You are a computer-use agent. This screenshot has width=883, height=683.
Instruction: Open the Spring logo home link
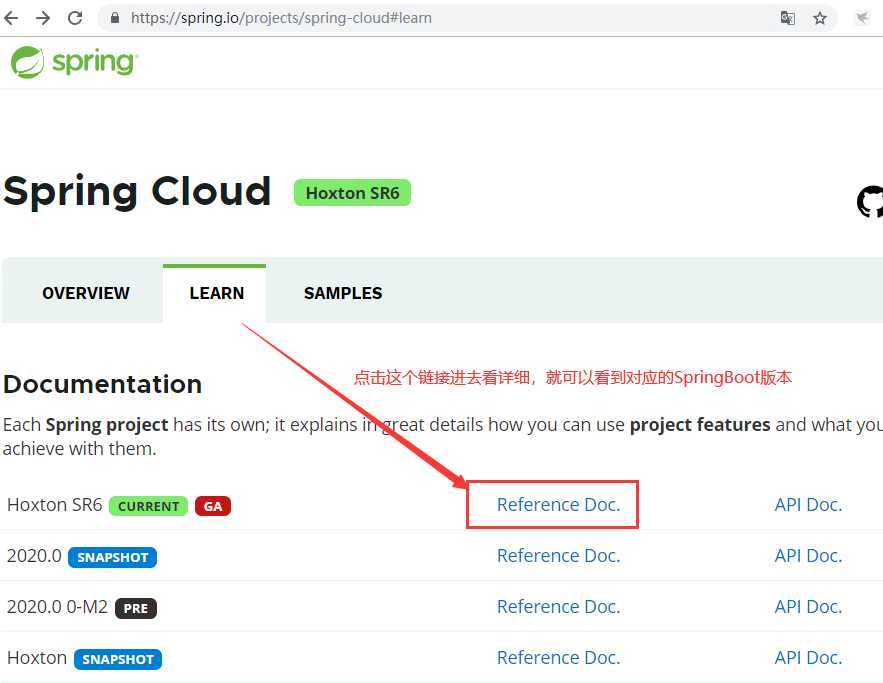point(74,62)
